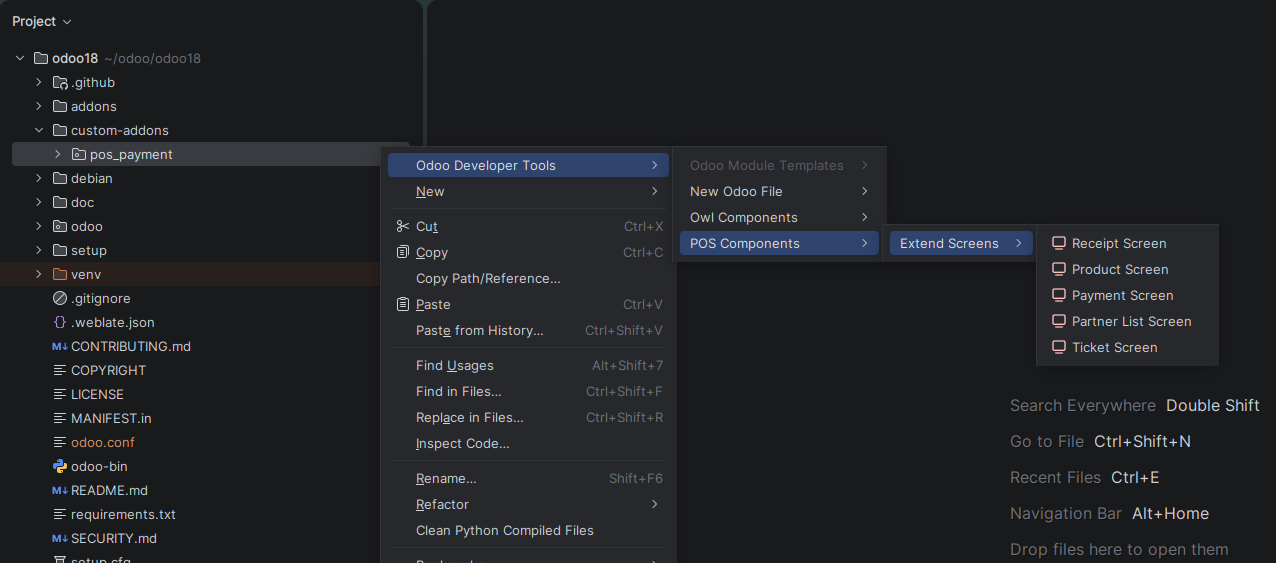The image size is (1276, 563).
Task: Click the Product Screen monitor icon
Action: point(1059,269)
